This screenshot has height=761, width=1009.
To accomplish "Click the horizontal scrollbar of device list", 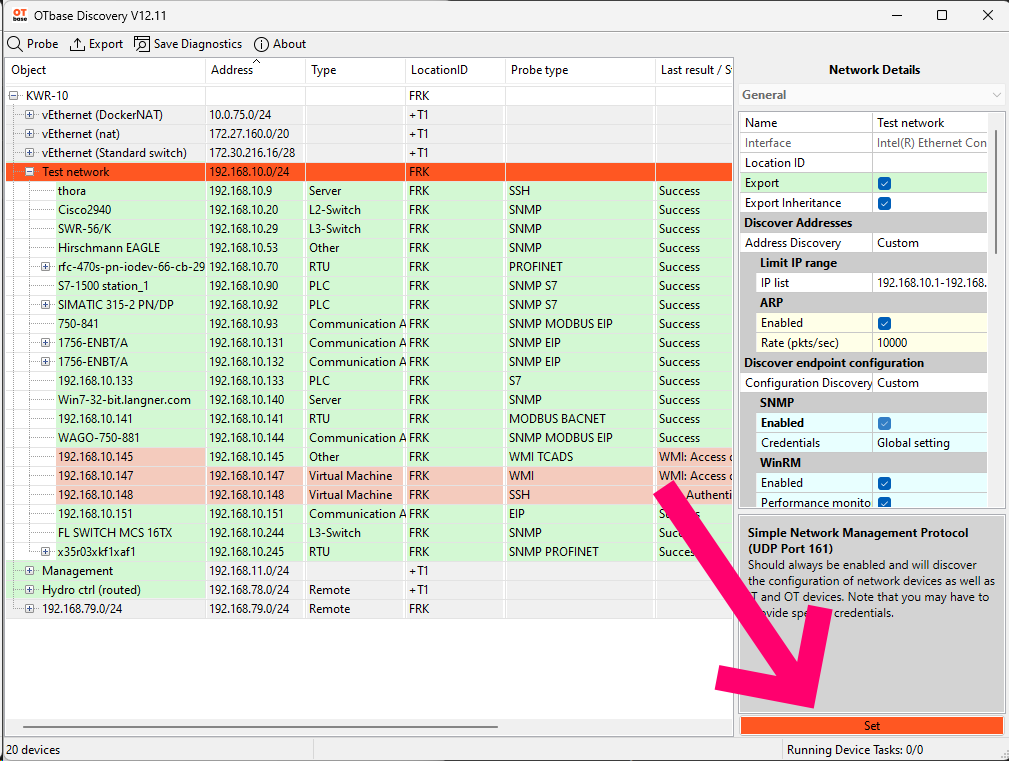I will click(x=260, y=727).
